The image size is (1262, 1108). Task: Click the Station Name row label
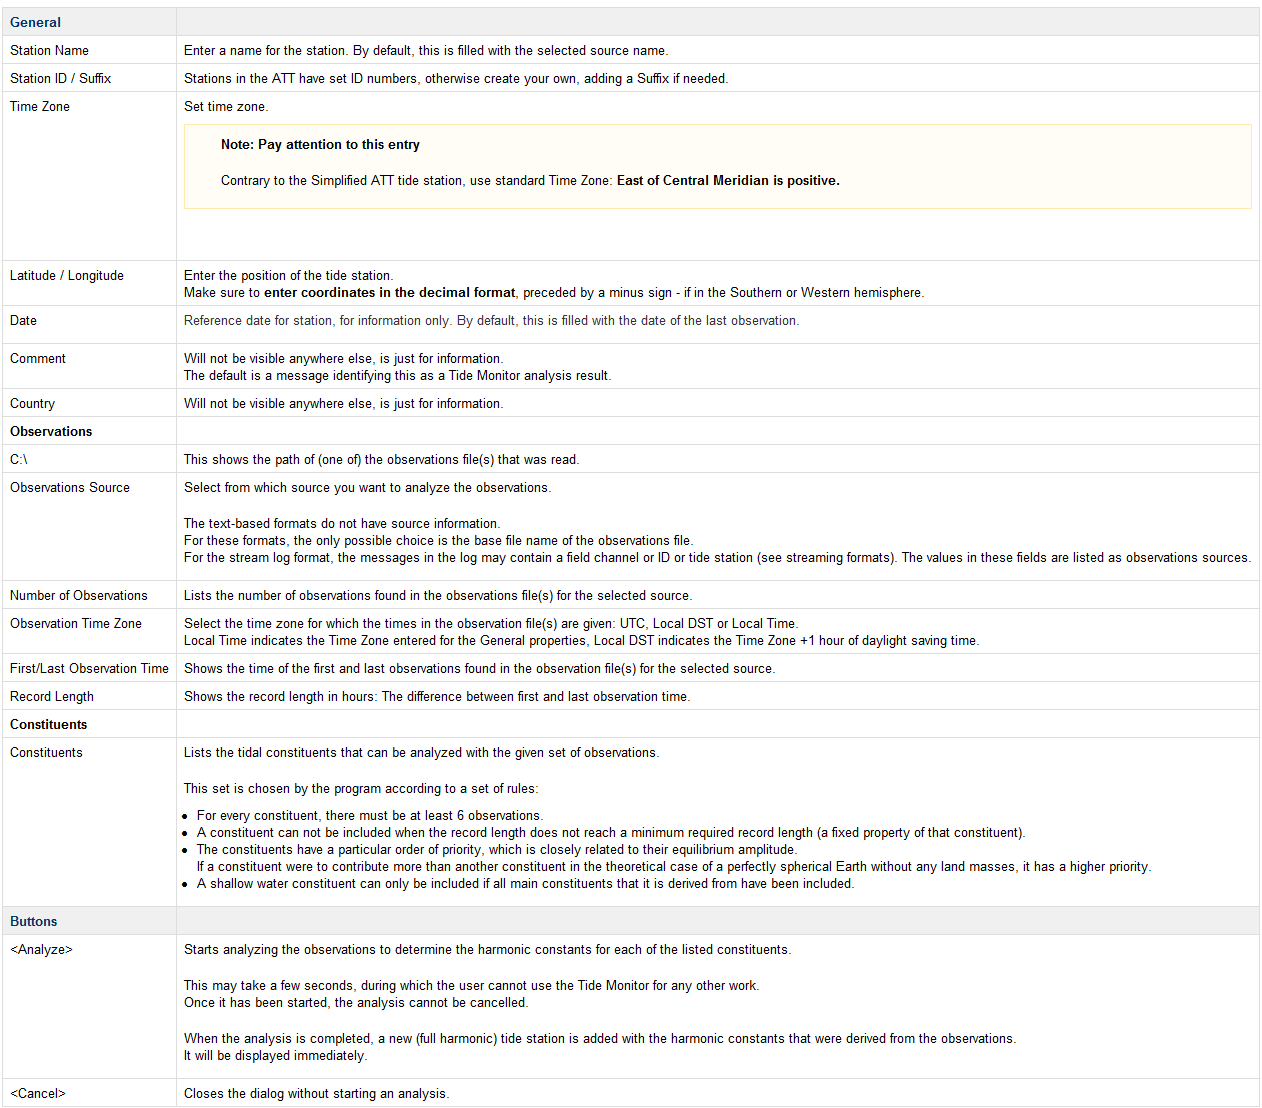pyautogui.click(x=49, y=50)
